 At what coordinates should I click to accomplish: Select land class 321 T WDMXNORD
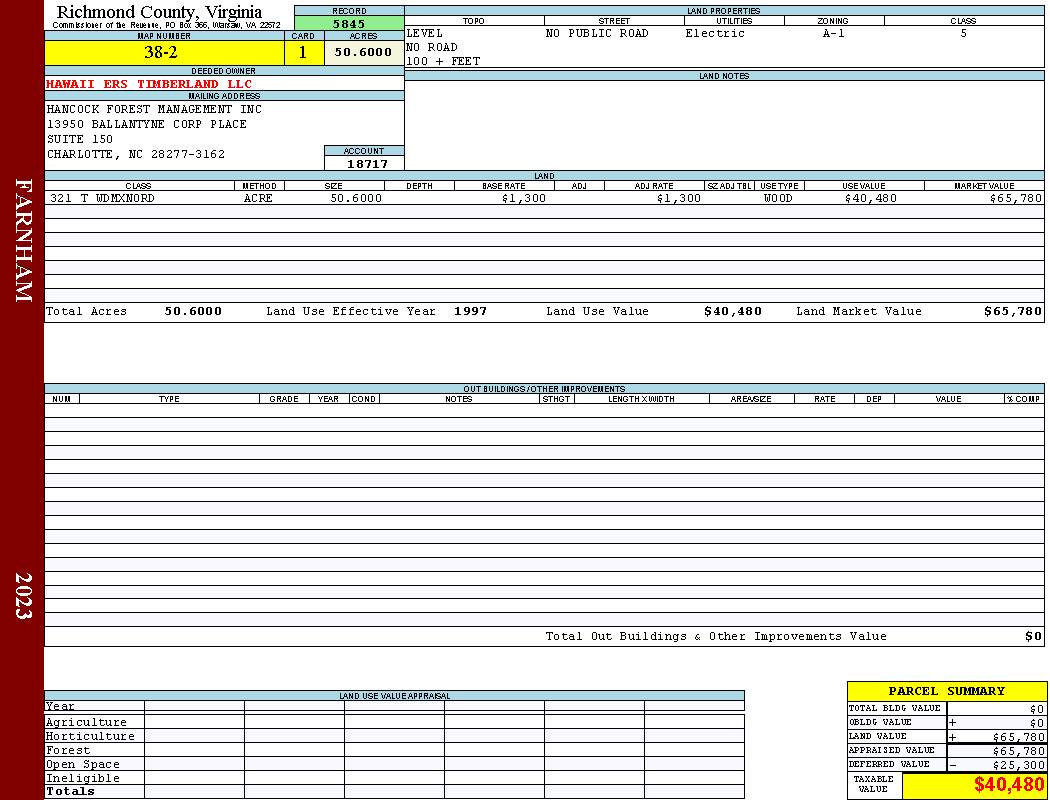[x=102, y=198]
